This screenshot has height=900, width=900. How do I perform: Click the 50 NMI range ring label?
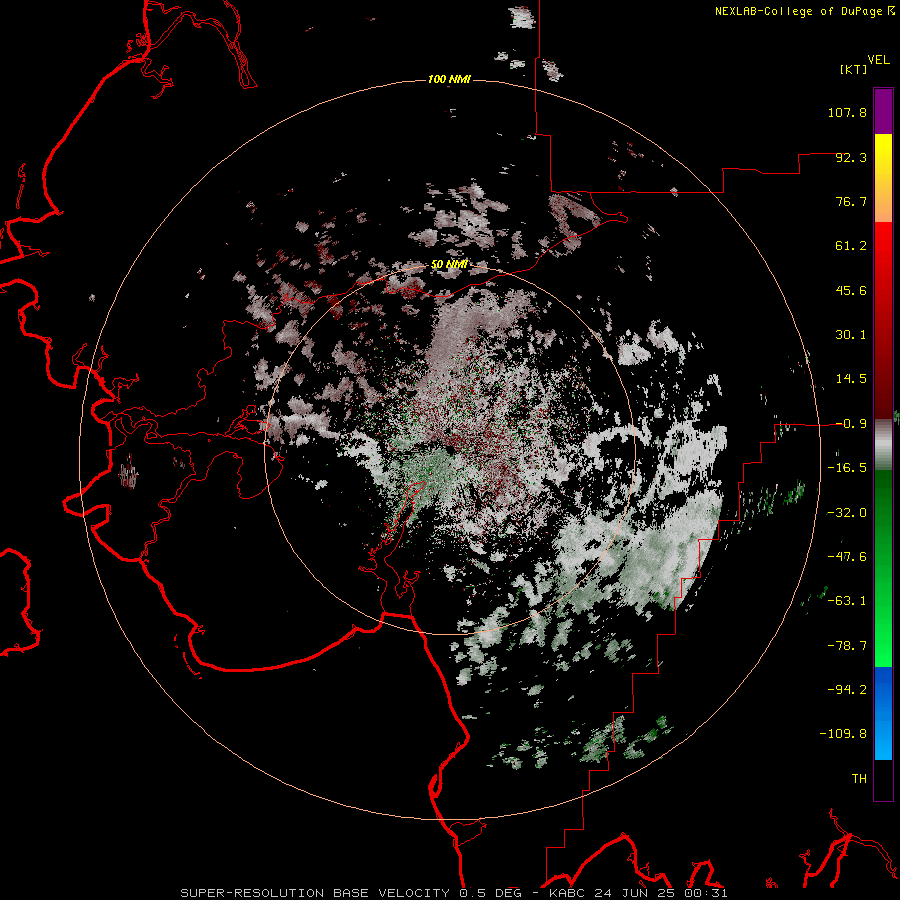click(x=449, y=264)
